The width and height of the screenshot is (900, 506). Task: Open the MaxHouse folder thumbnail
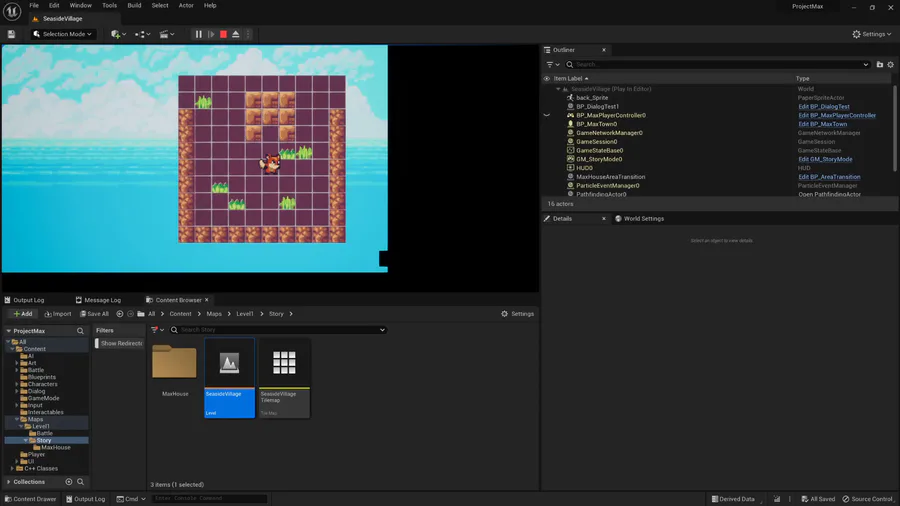174,363
